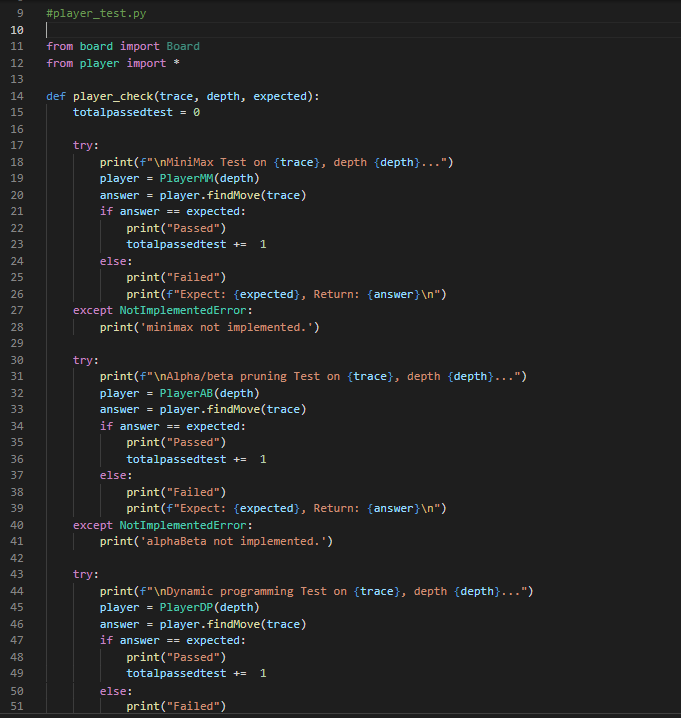Click print("Failed") on line 25
This screenshot has width=681, height=718.
[176, 277]
